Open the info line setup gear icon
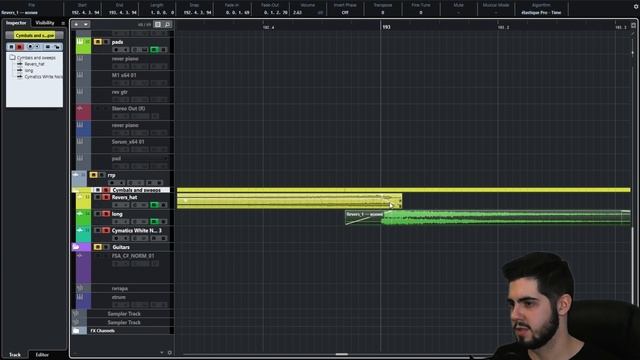This screenshot has width=640, height=360. click(636, 7)
